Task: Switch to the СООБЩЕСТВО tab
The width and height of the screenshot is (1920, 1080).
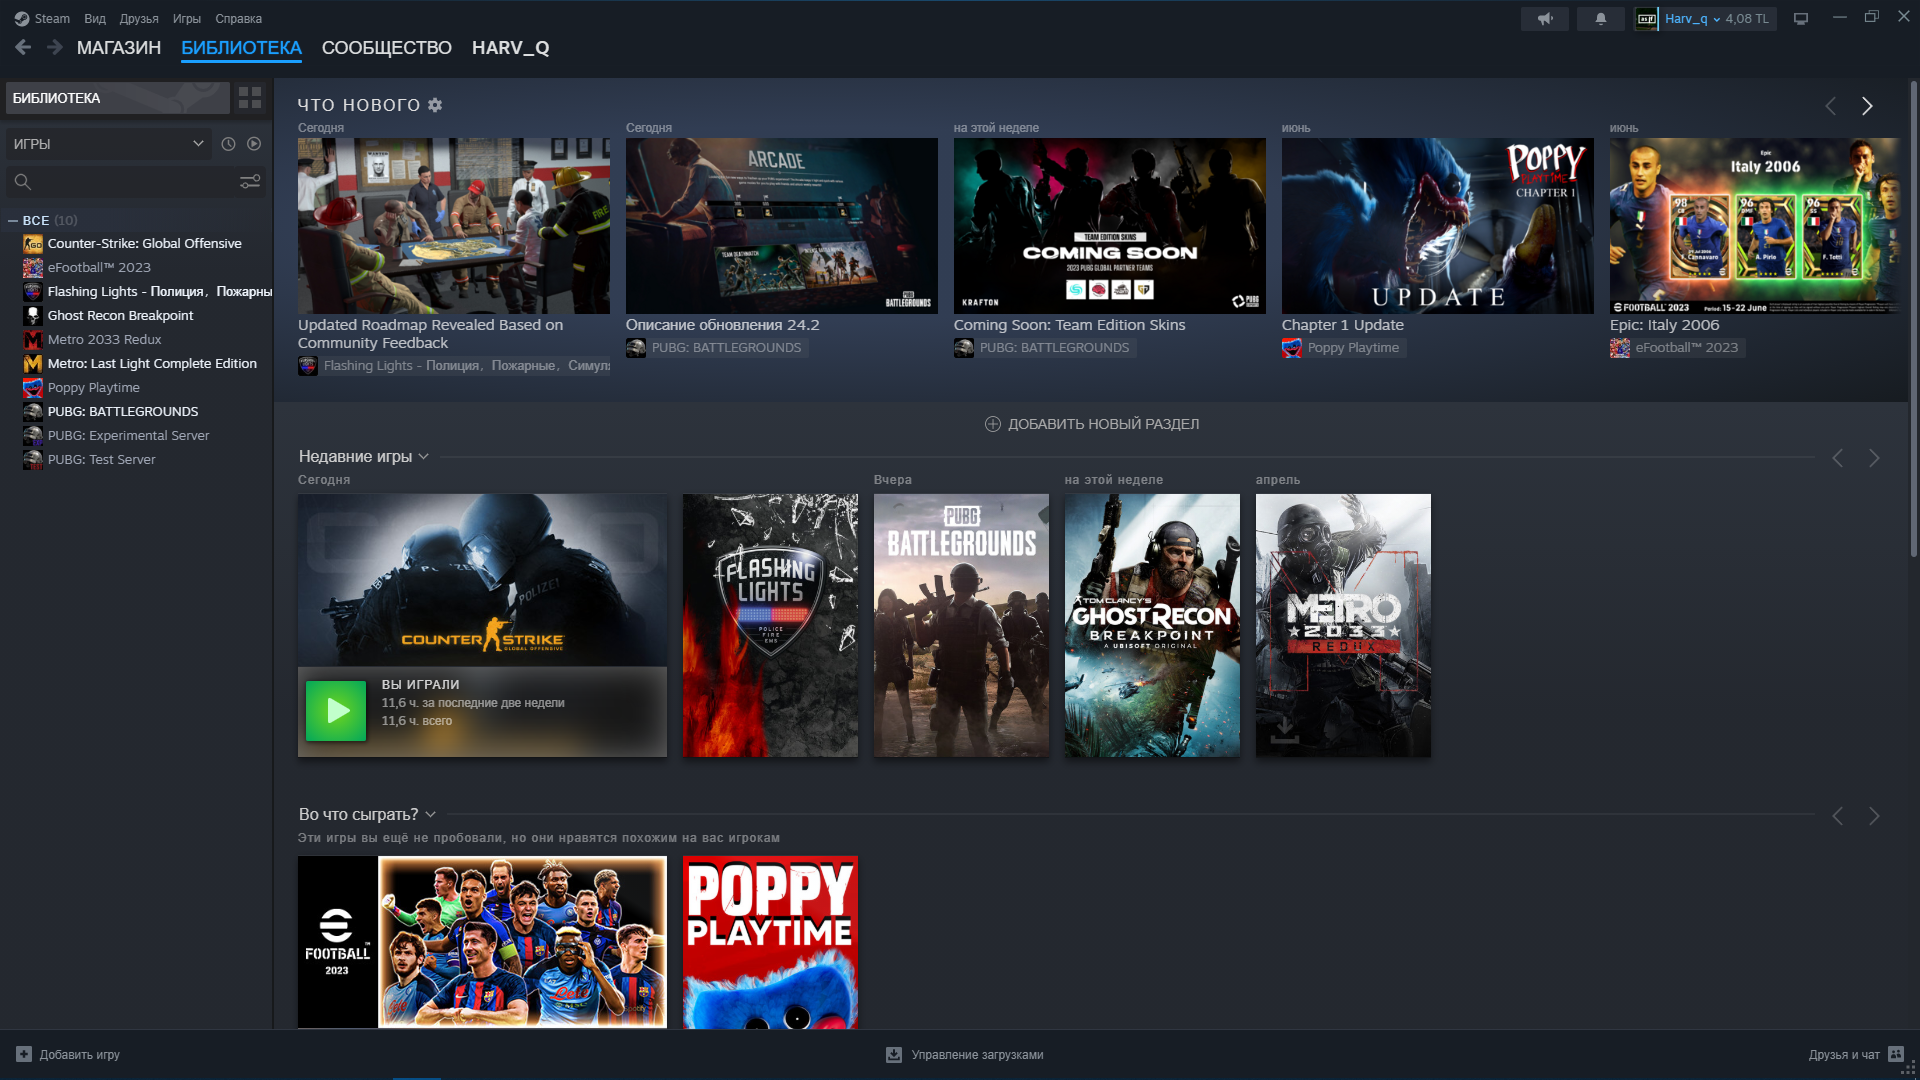Action: tap(387, 48)
